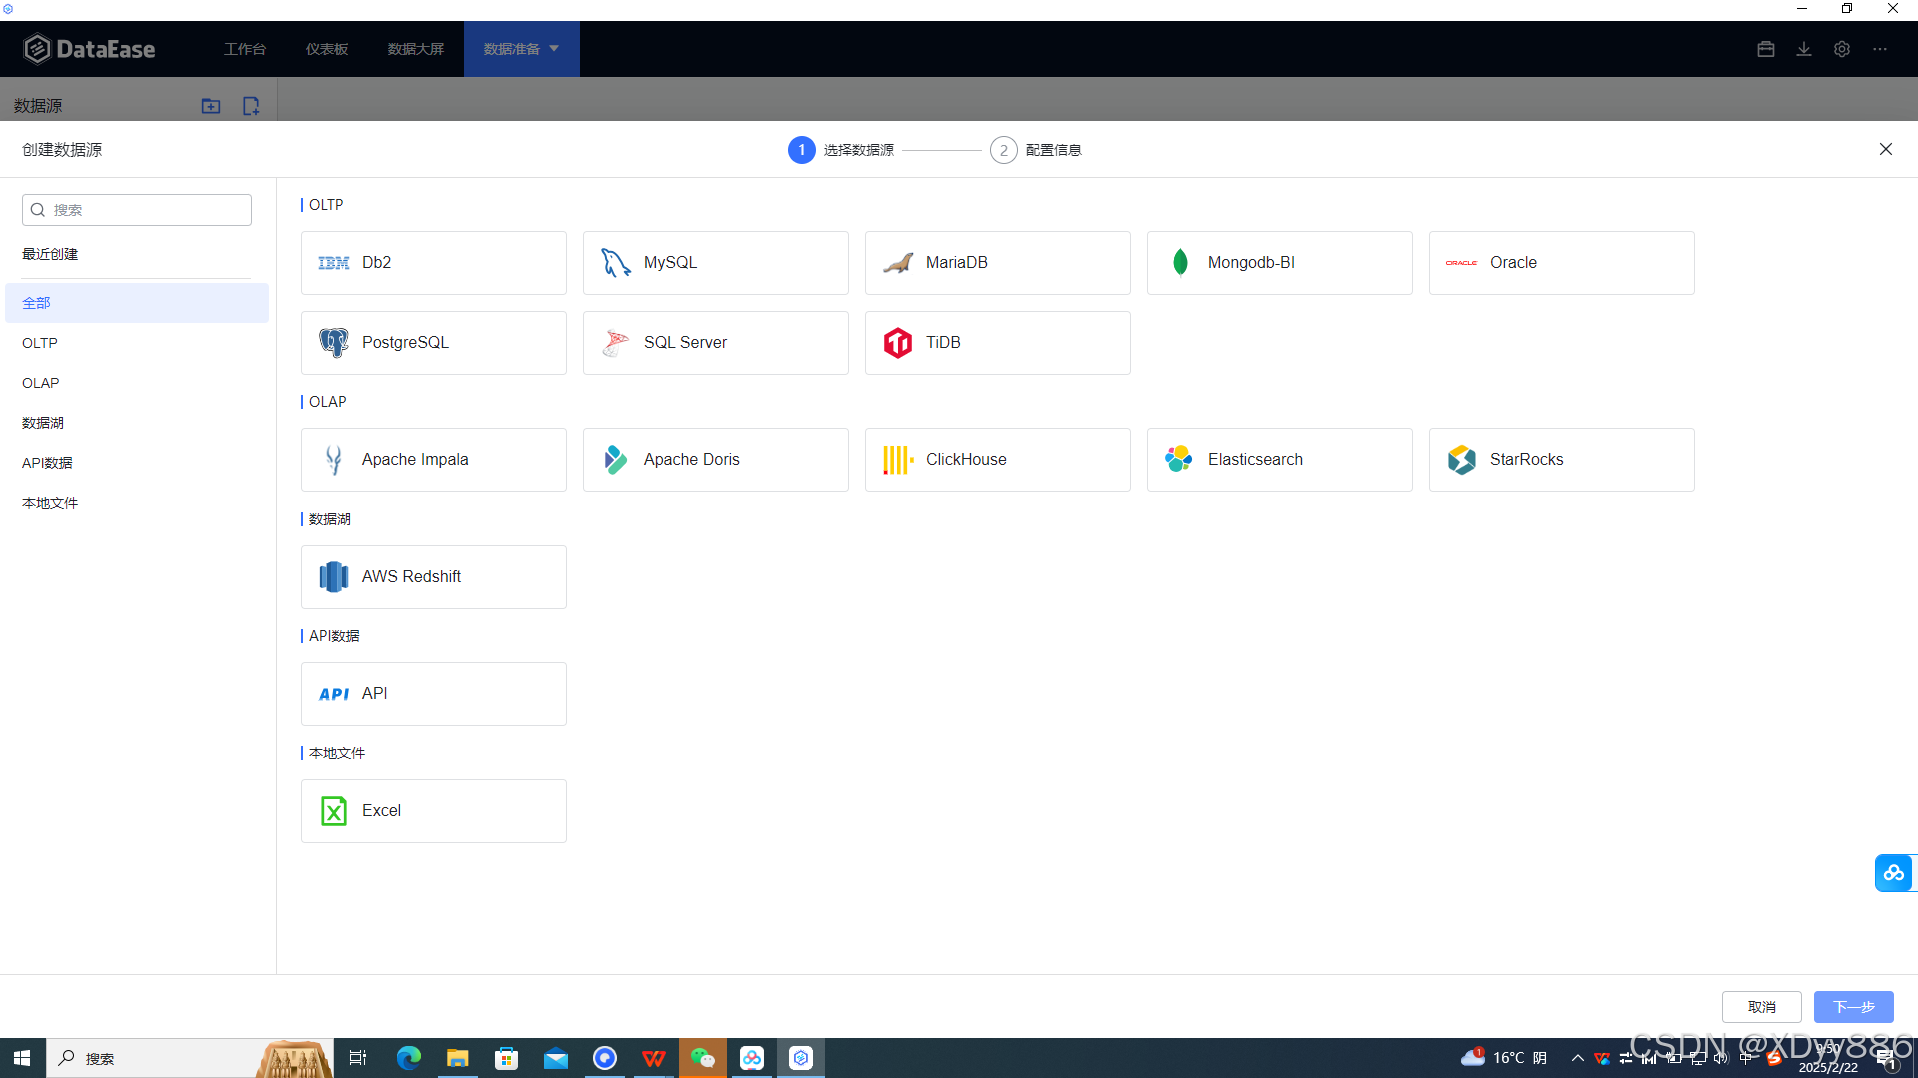This screenshot has width=1918, height=1078.
Task: Select Elasticsearch data source card
Action: point(1279,460)
